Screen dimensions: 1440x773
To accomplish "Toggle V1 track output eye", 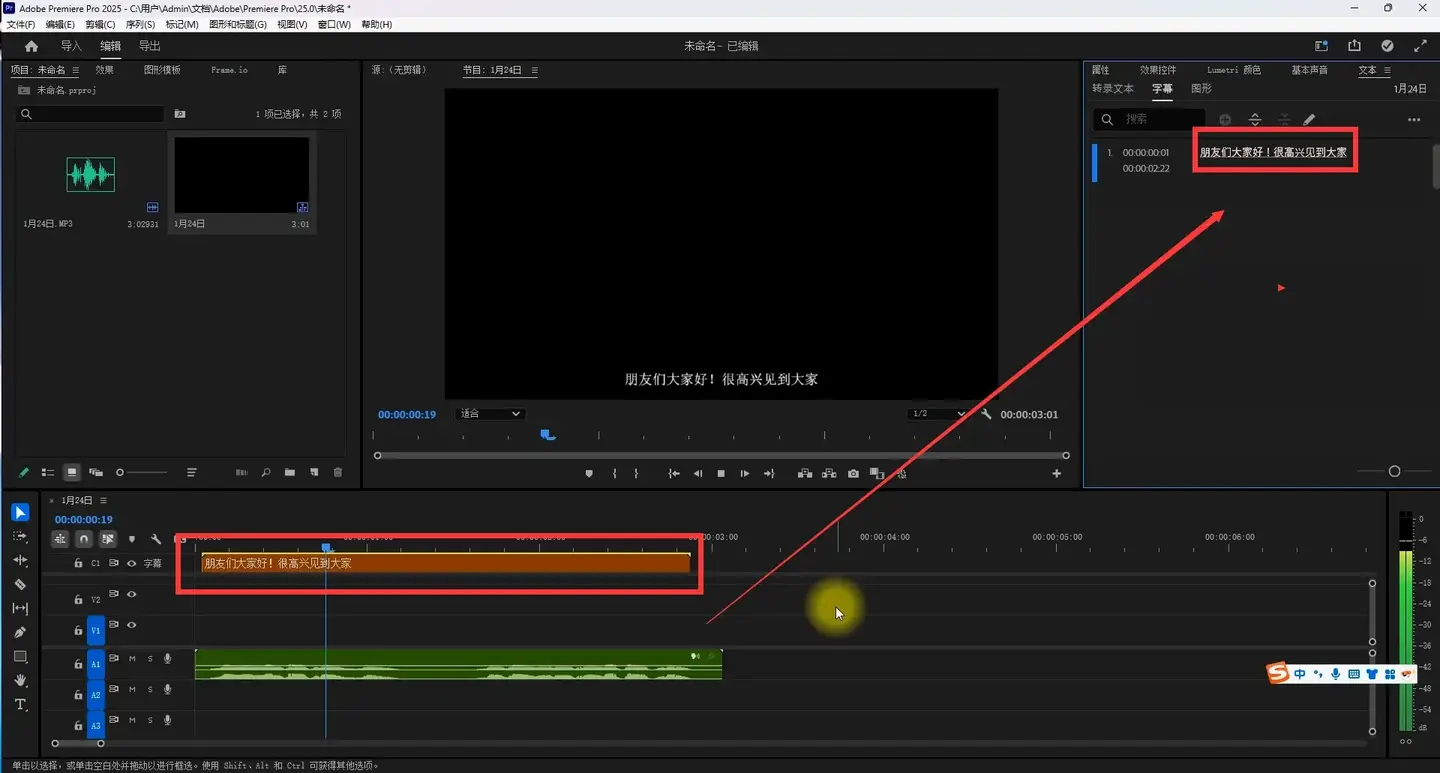I will 131,626.
